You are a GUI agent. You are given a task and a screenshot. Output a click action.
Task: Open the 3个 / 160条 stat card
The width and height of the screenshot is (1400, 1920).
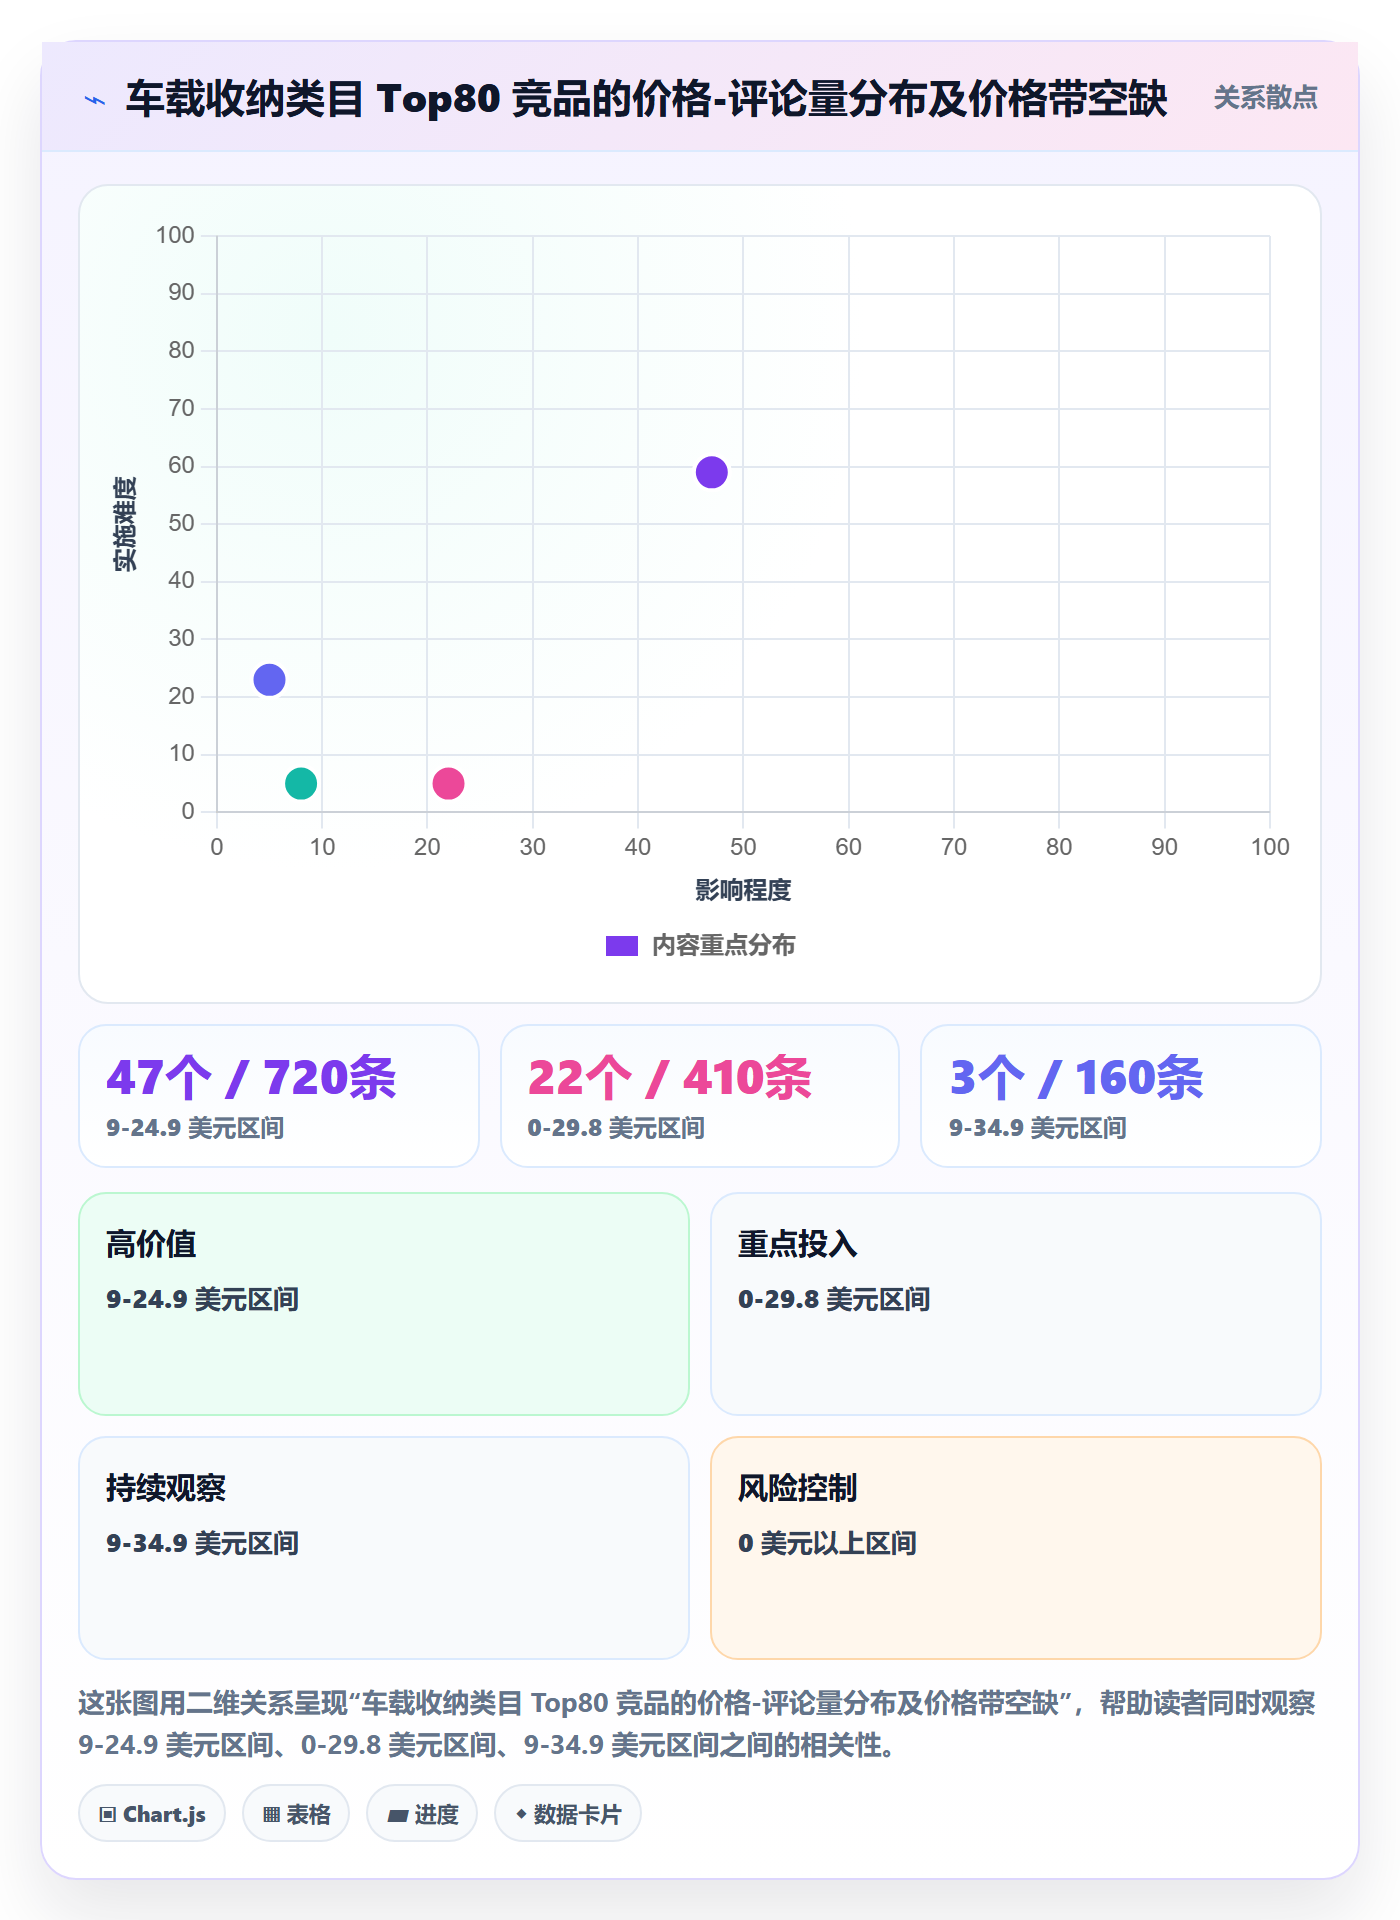[1121, 1096]
